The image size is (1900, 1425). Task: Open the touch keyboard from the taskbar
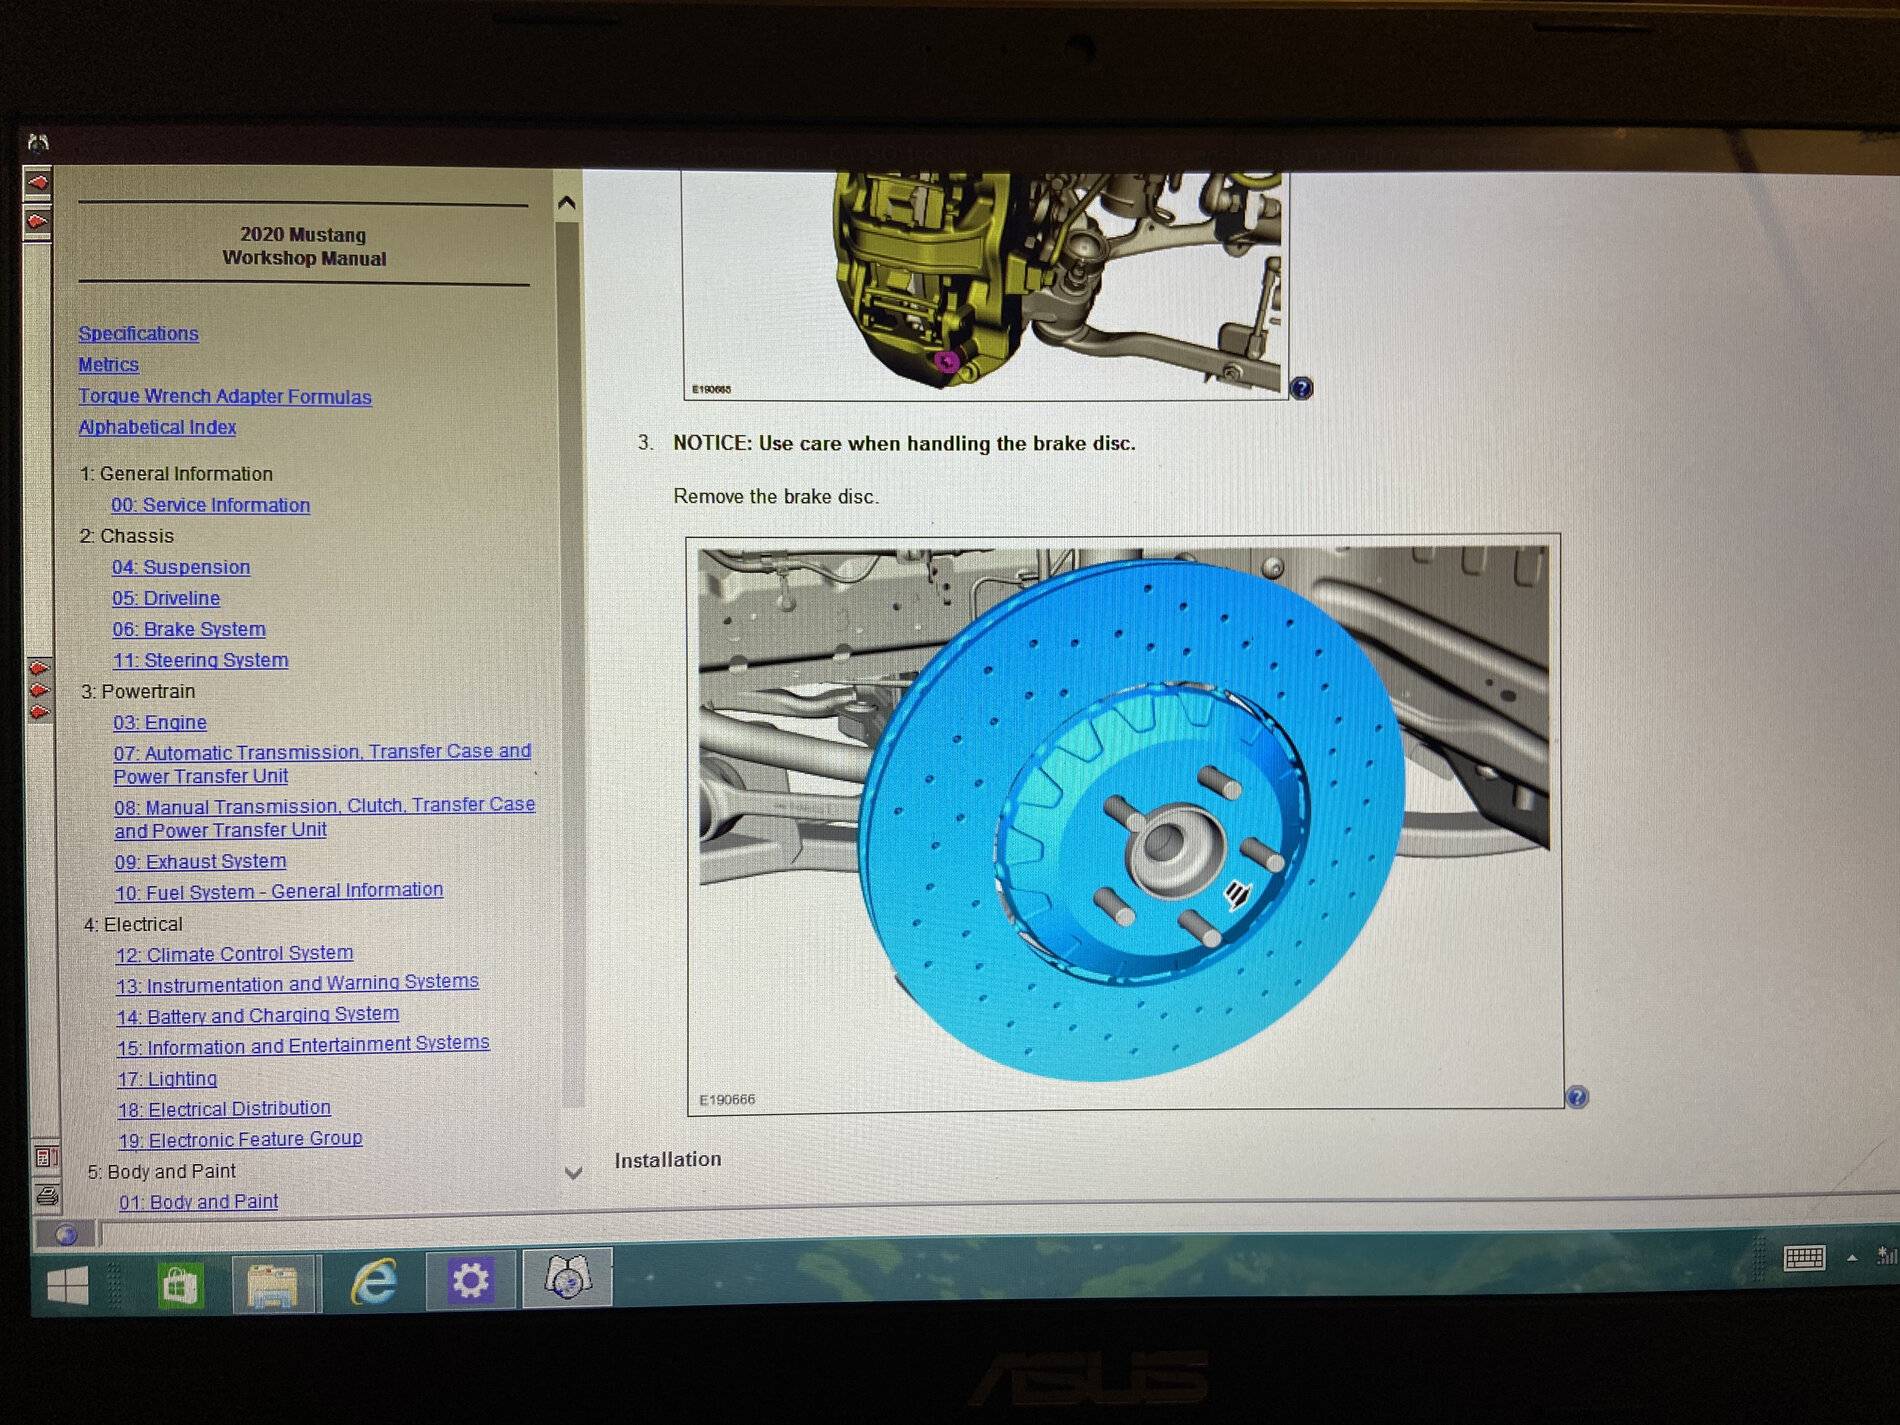tap(1804, 1258)
